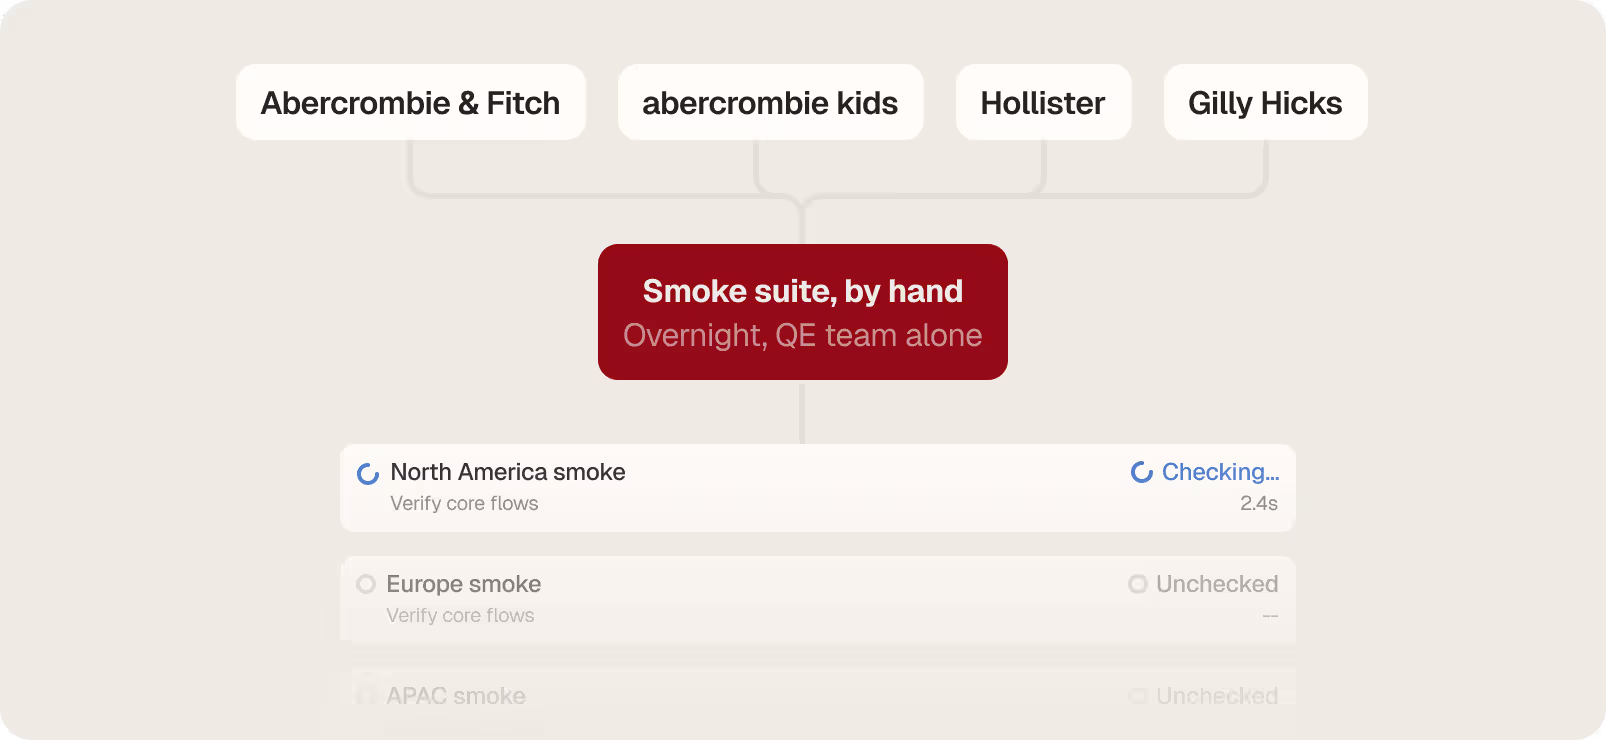Select the Abercrombie & Fitch brand card
Viewport: 1606px width, 740px height.
coord(411,102)
